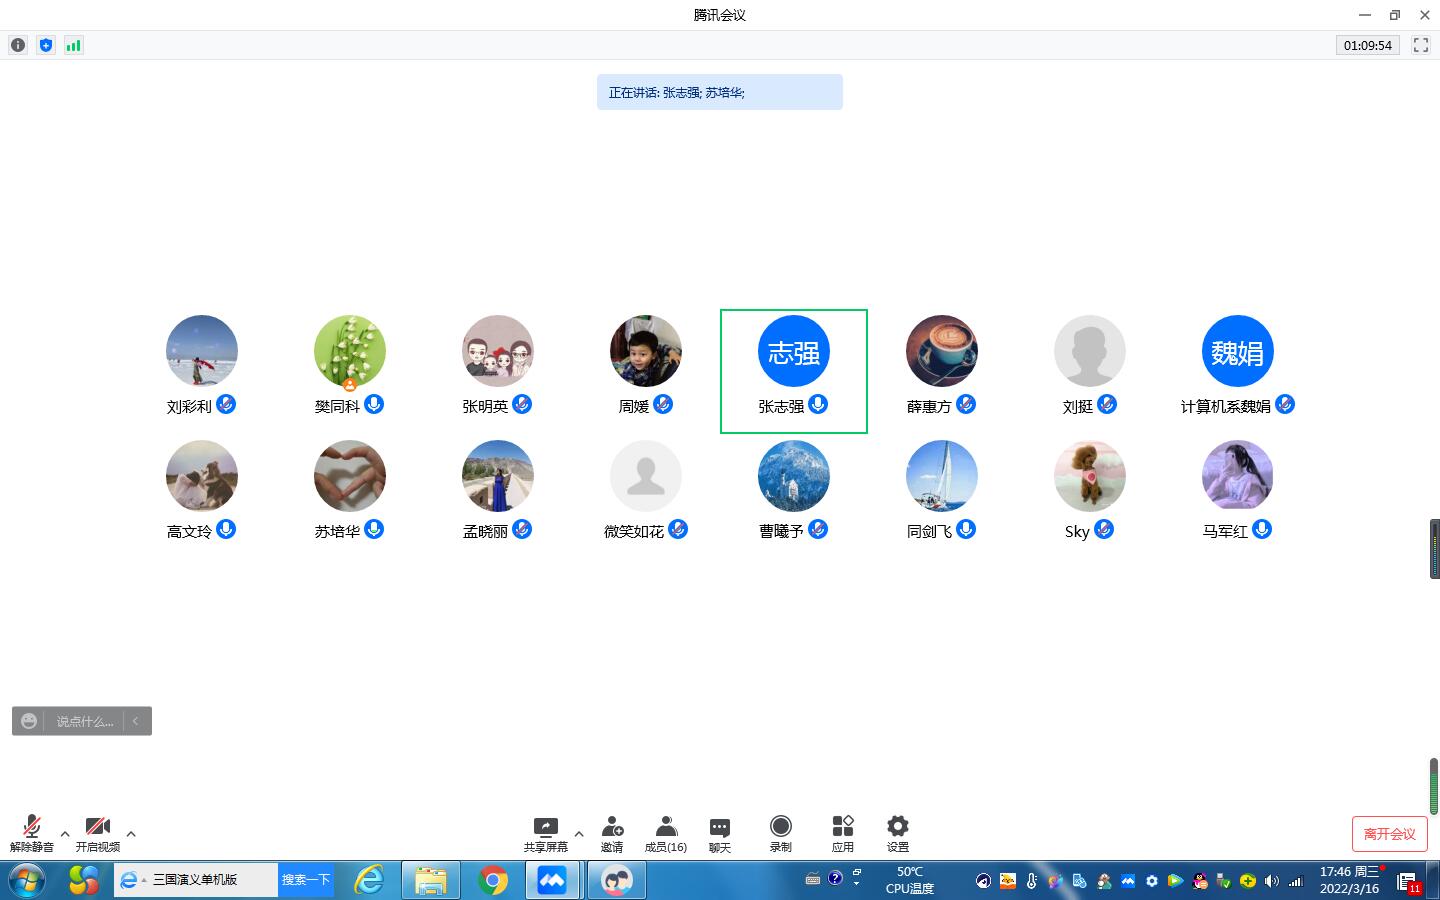Expand sharing options chevron beside 共享屏幕
Screen dimensions: 1440x900
click(x=578, y=833)
